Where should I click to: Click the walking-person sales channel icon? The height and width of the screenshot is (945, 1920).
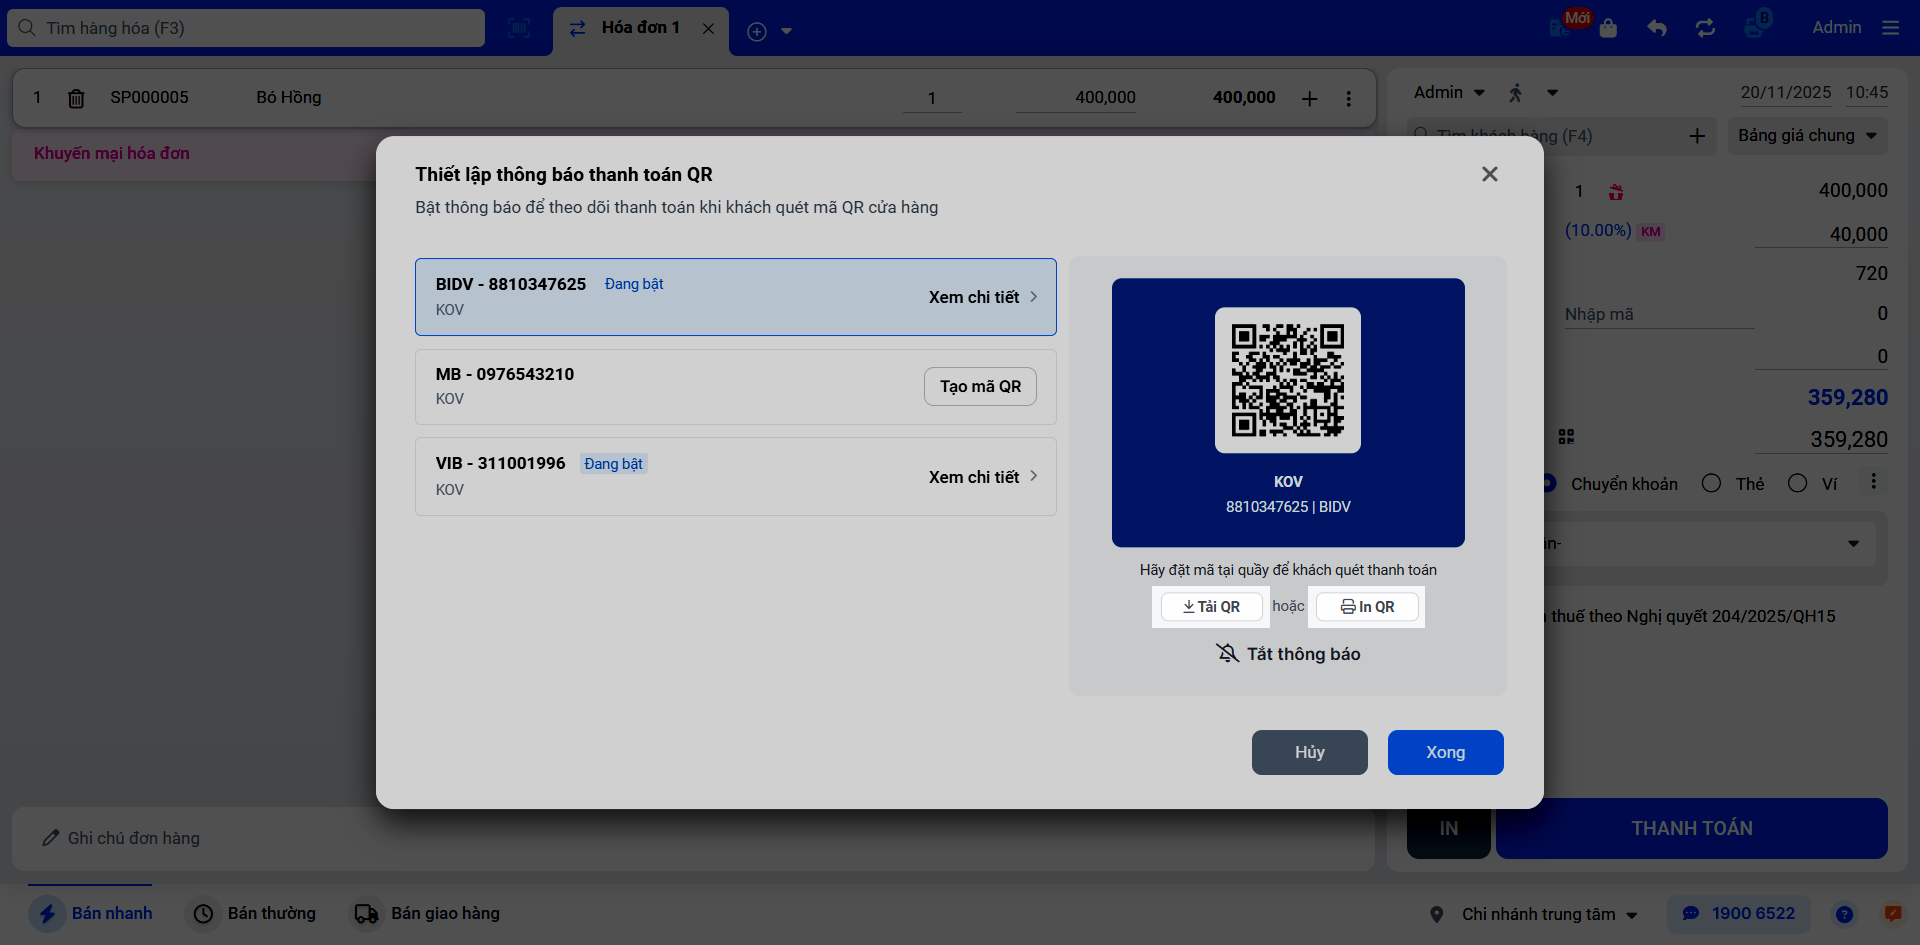1516,93
